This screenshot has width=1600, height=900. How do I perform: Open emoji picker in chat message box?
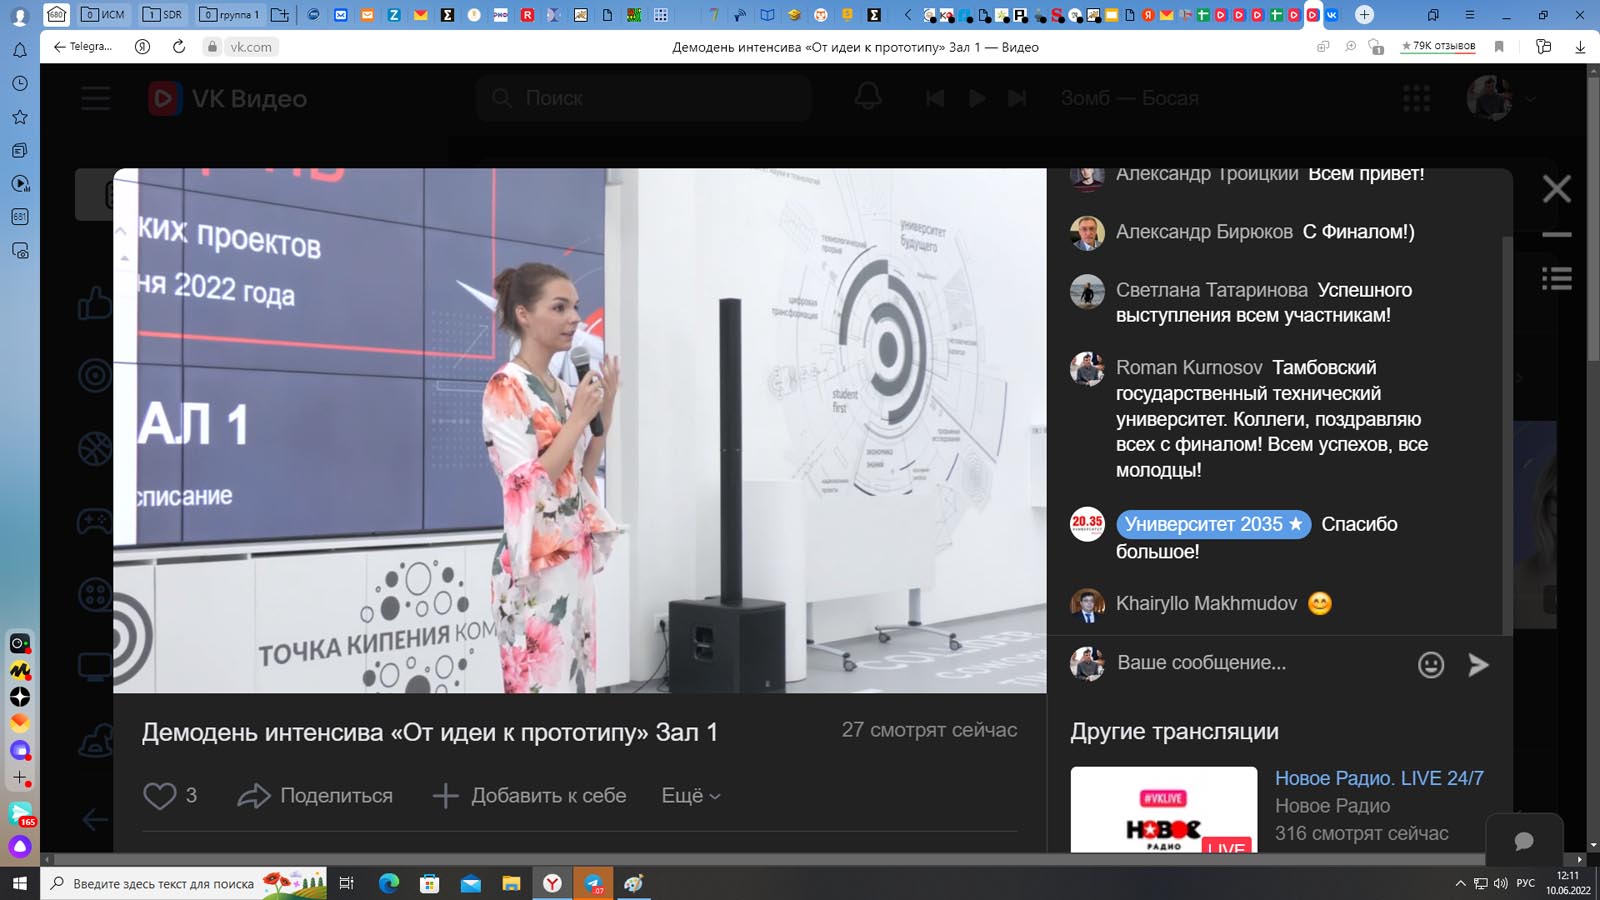1431,664
